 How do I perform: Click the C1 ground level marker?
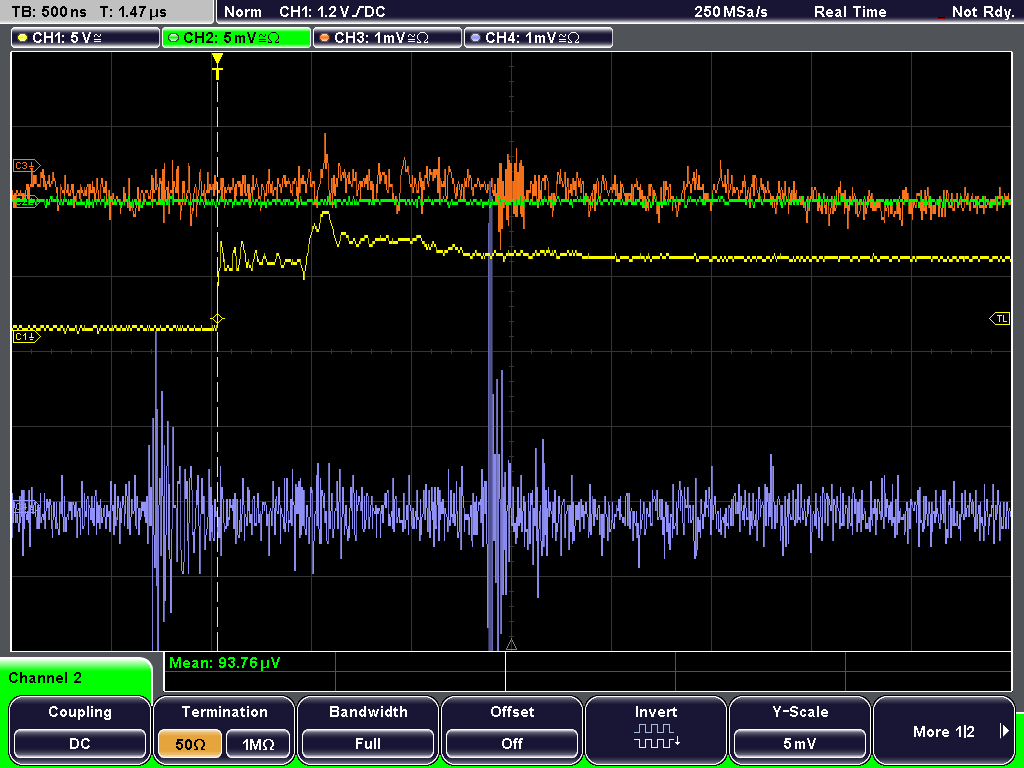27,336
